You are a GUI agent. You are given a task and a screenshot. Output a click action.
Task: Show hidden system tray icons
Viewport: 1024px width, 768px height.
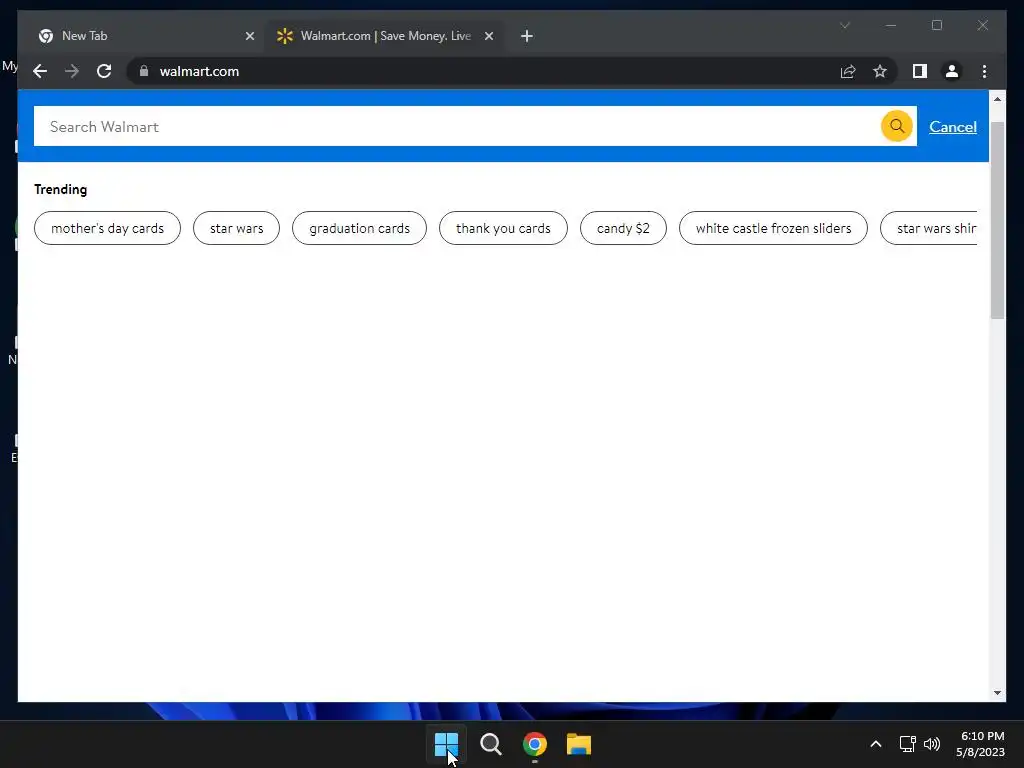click(876, 744)
